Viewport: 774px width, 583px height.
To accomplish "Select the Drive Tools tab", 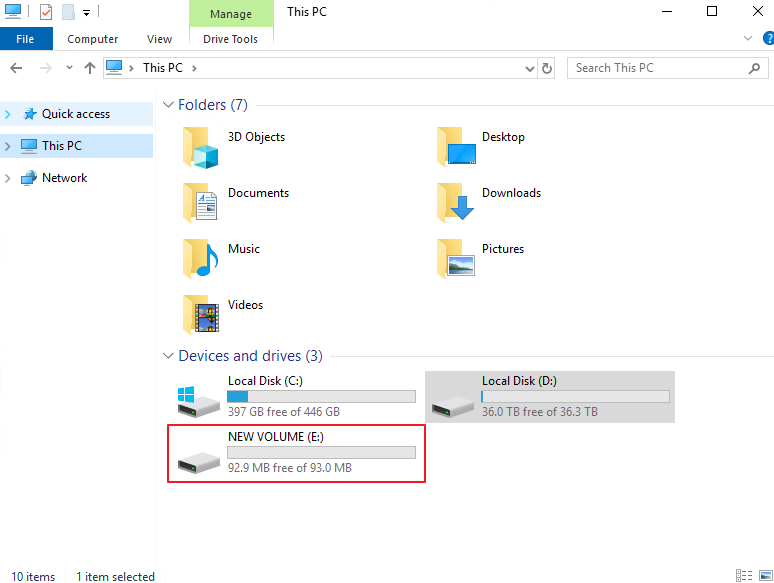I will [x=231, y=39].
